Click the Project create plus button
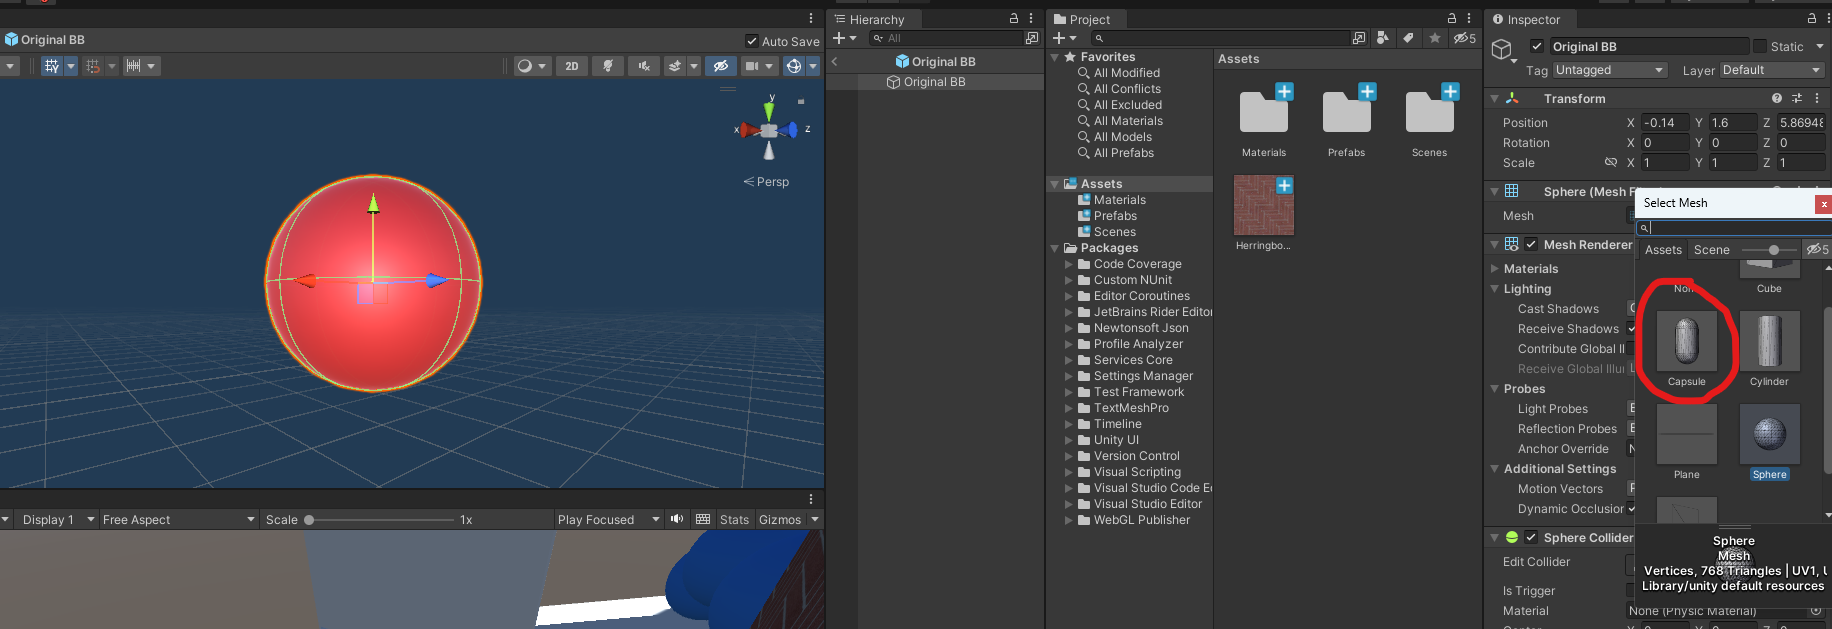This screenshot has width=1832, height=629. click(1059, 38)
